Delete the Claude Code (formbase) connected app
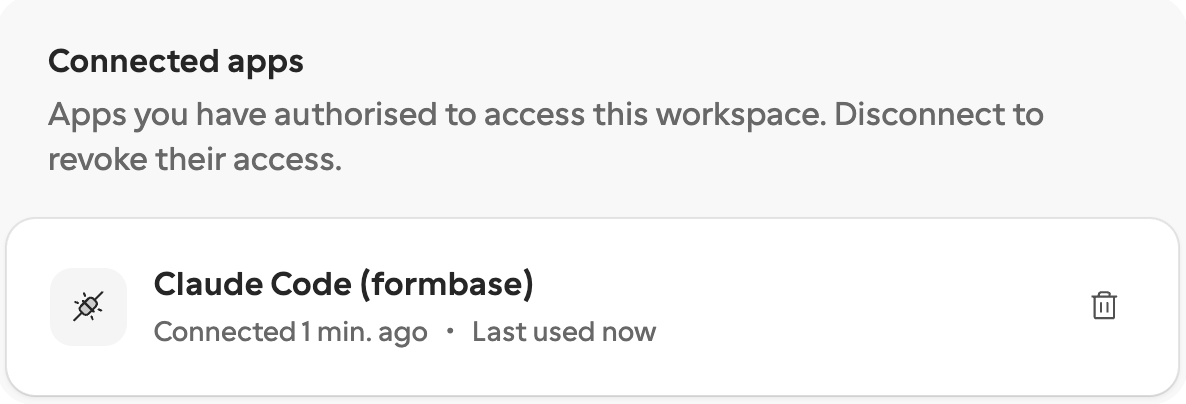1186x404 pixels. 1104,306
